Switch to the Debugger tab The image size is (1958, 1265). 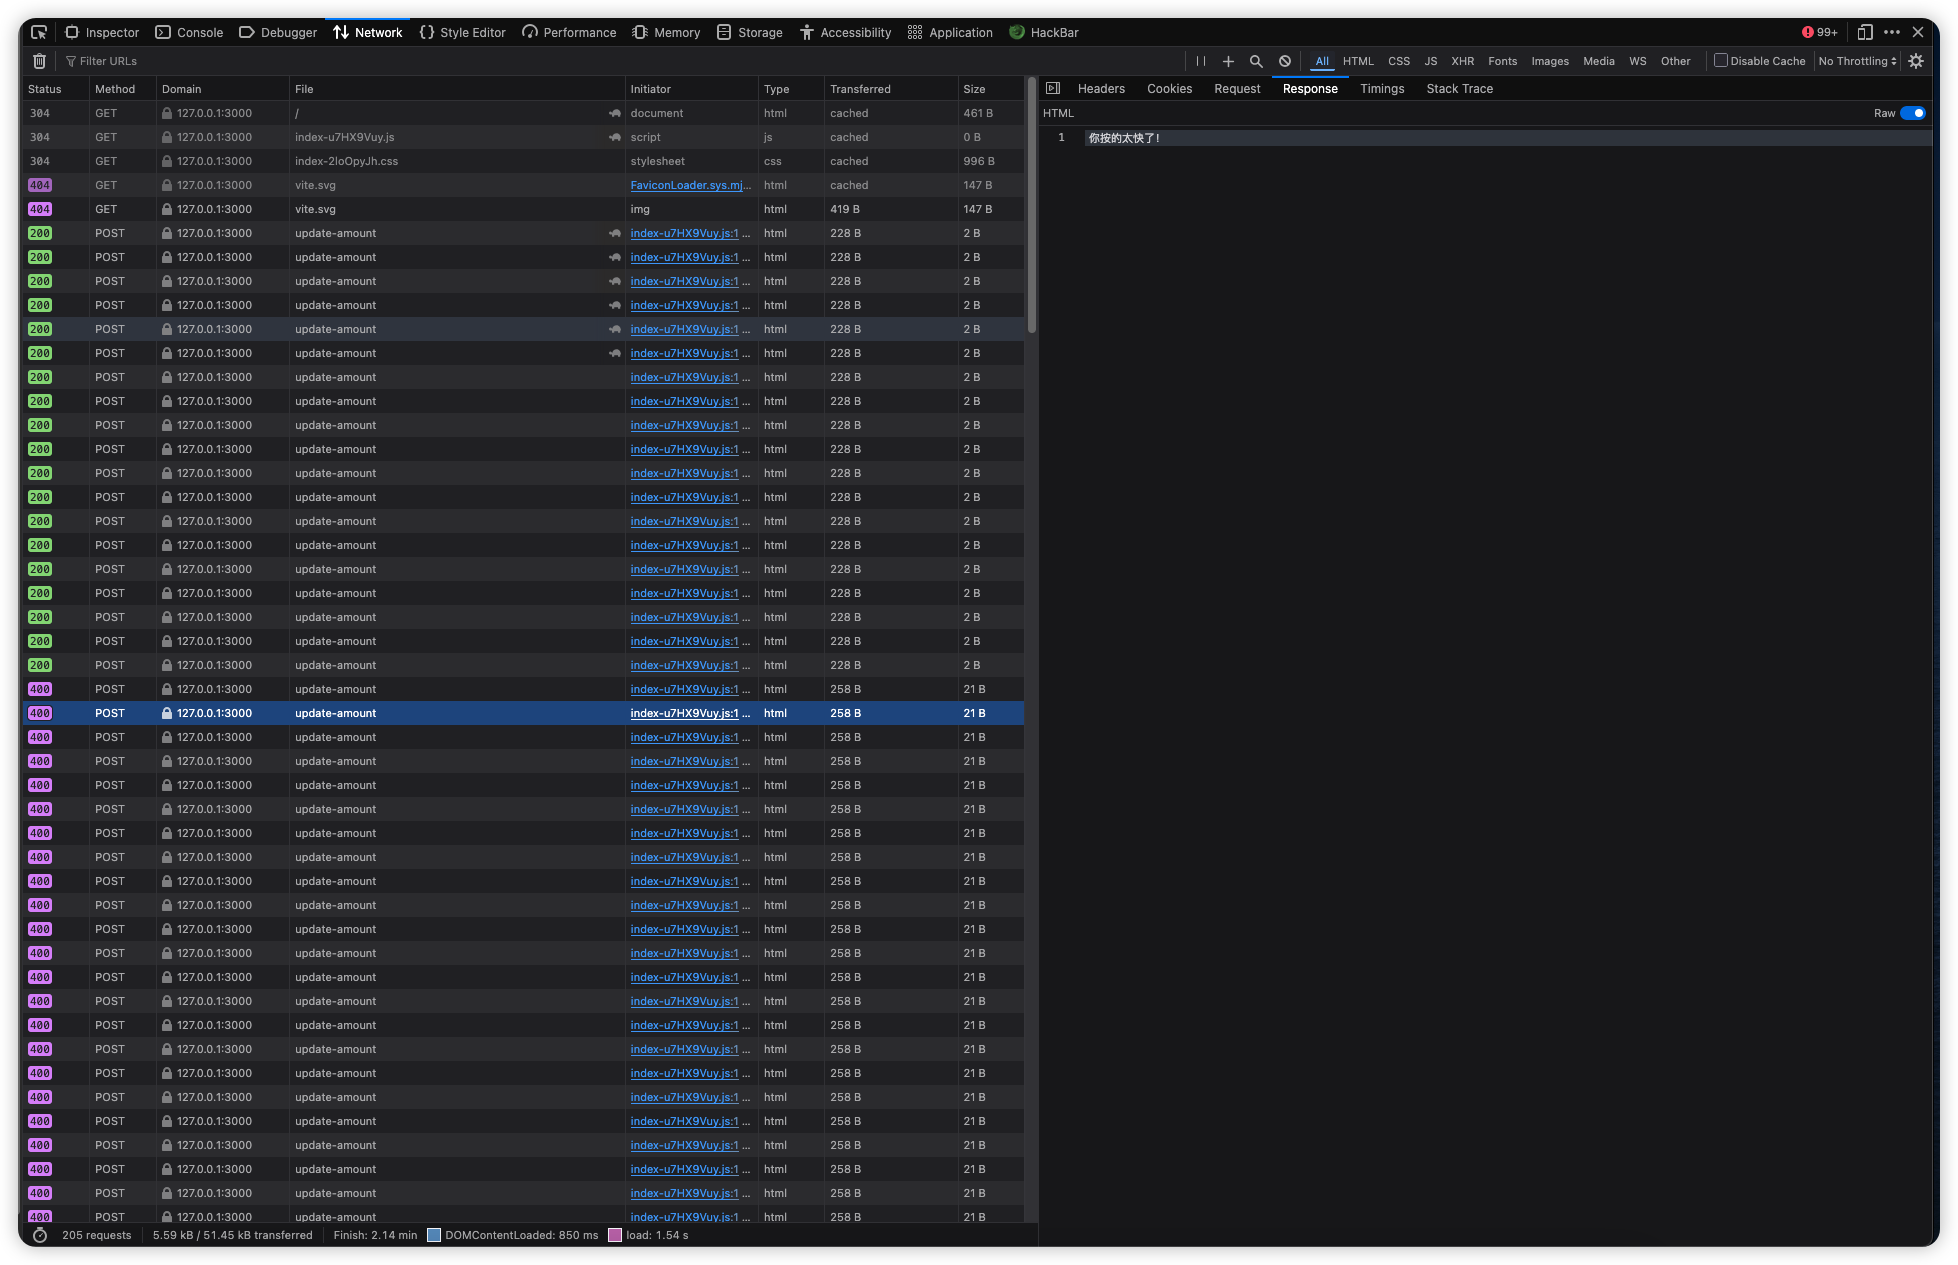coord(278,32)
